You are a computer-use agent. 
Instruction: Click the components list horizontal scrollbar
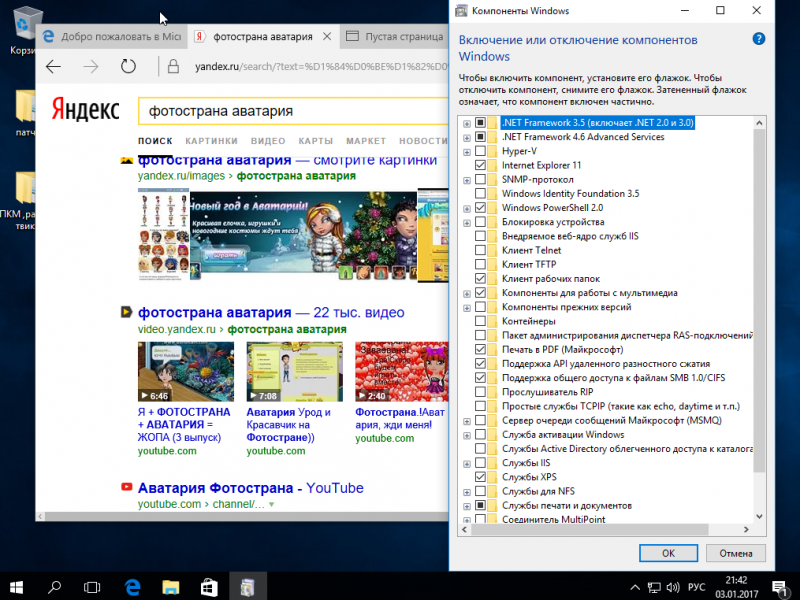click(590, 530)
